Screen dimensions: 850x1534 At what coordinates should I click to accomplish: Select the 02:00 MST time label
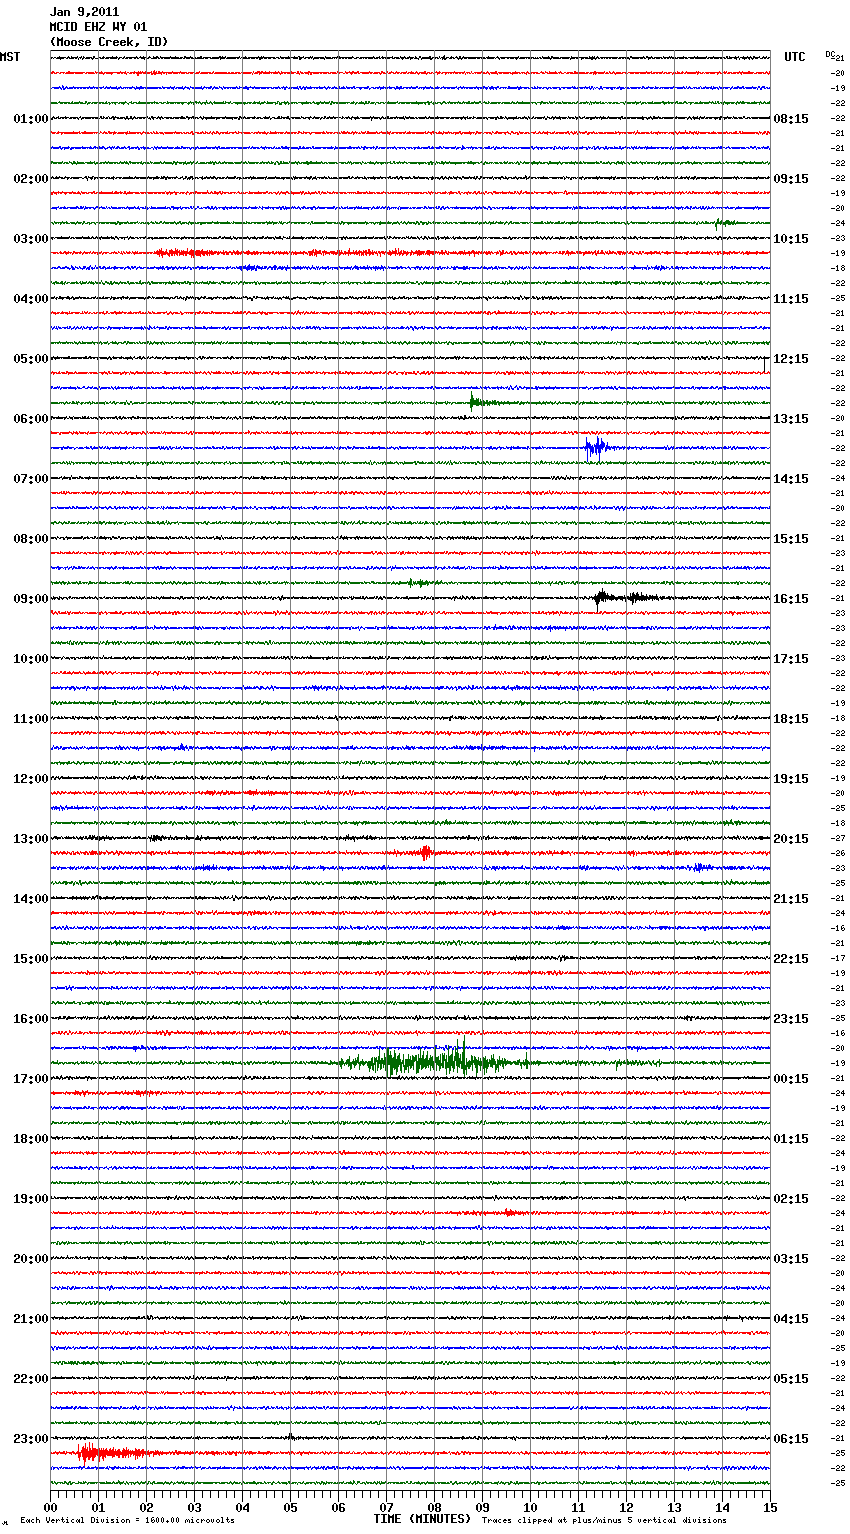31,179
